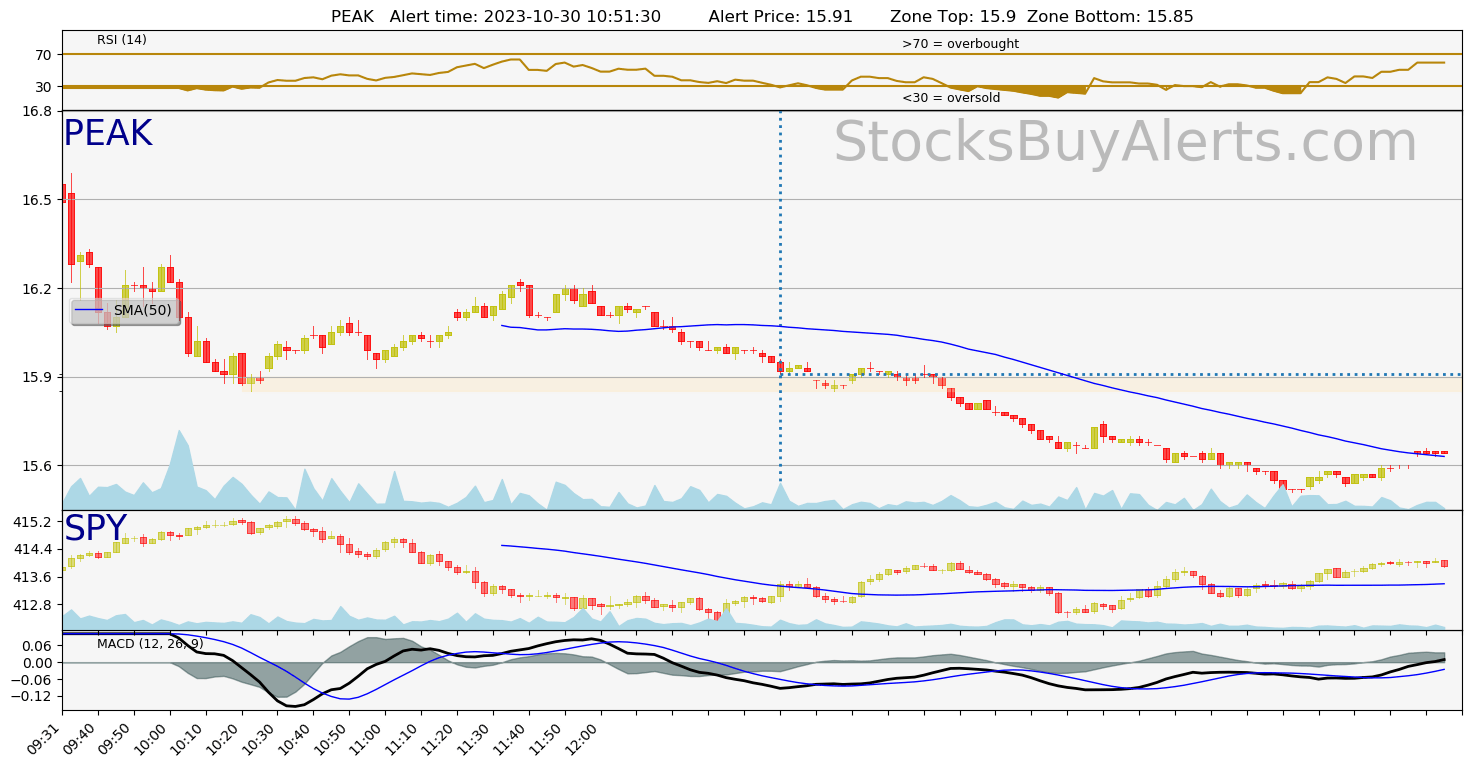Click the 15.9 price axis label

point(37,377)
